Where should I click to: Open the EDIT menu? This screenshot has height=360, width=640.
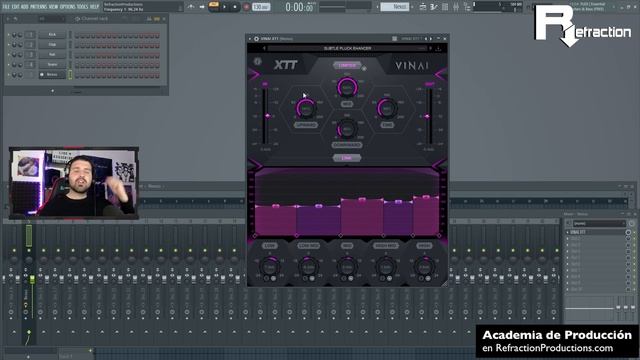[15, 7]
